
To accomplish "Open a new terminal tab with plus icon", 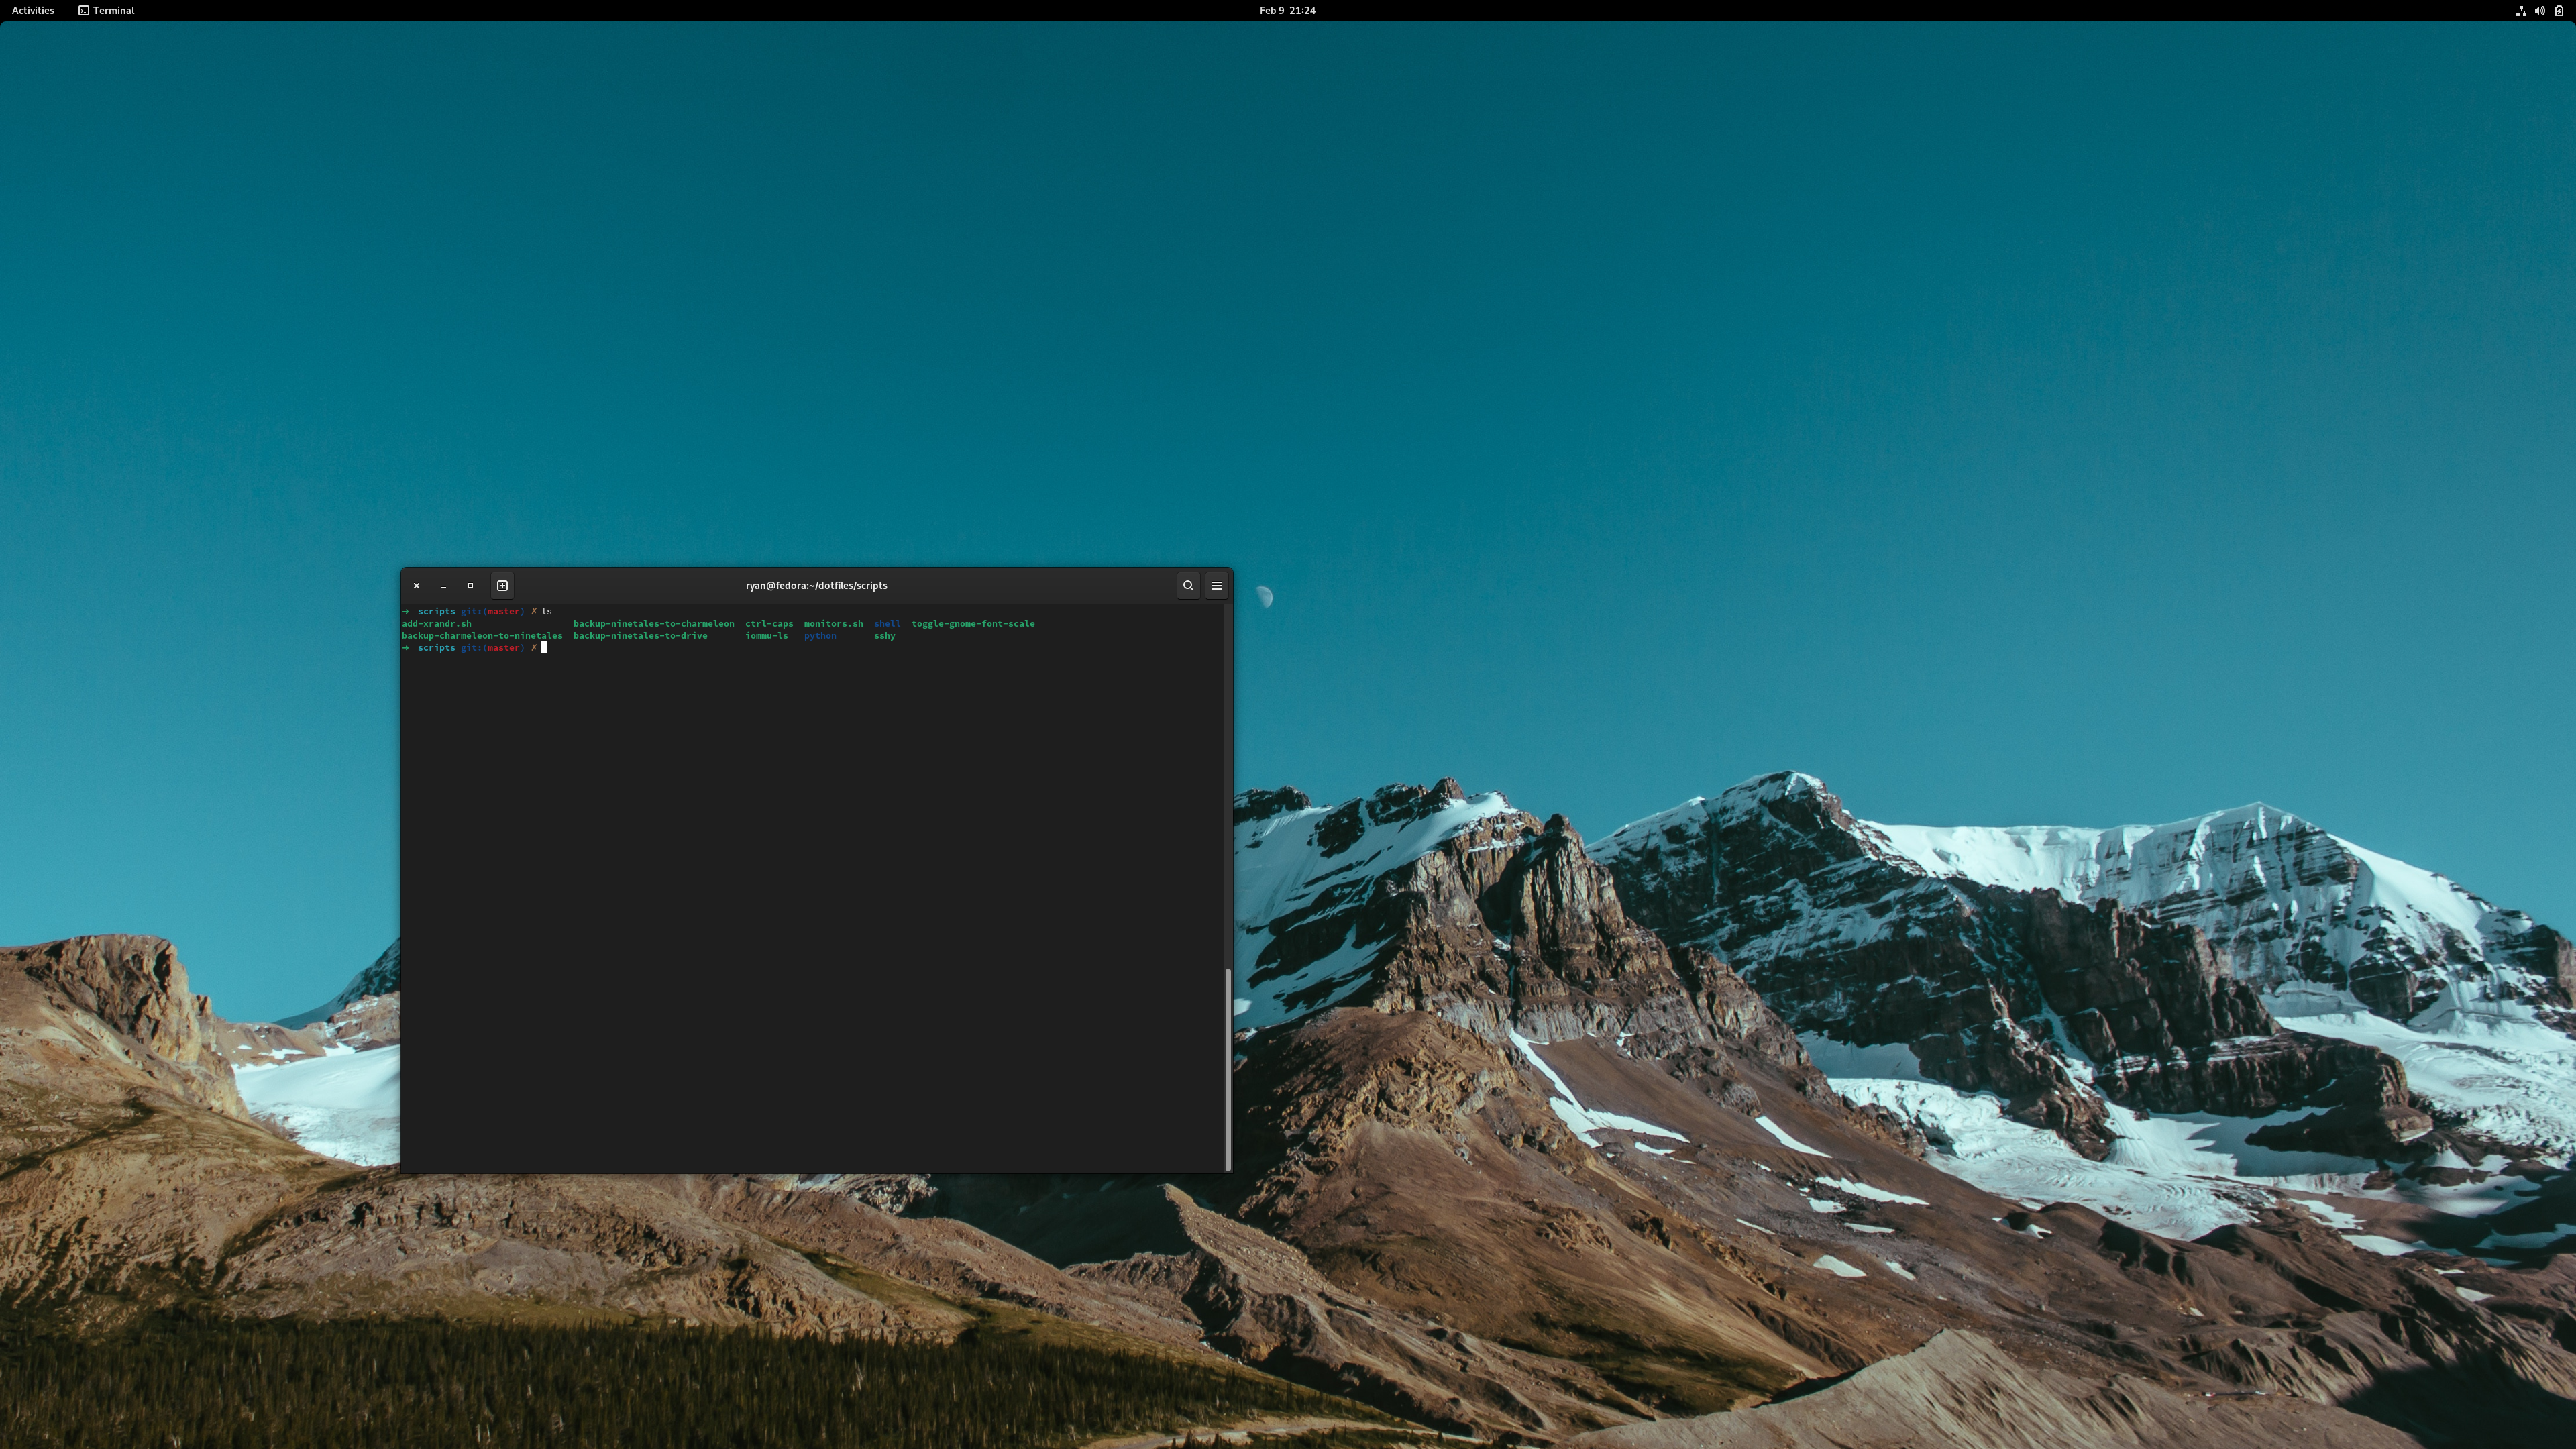I will coord(502,586).
